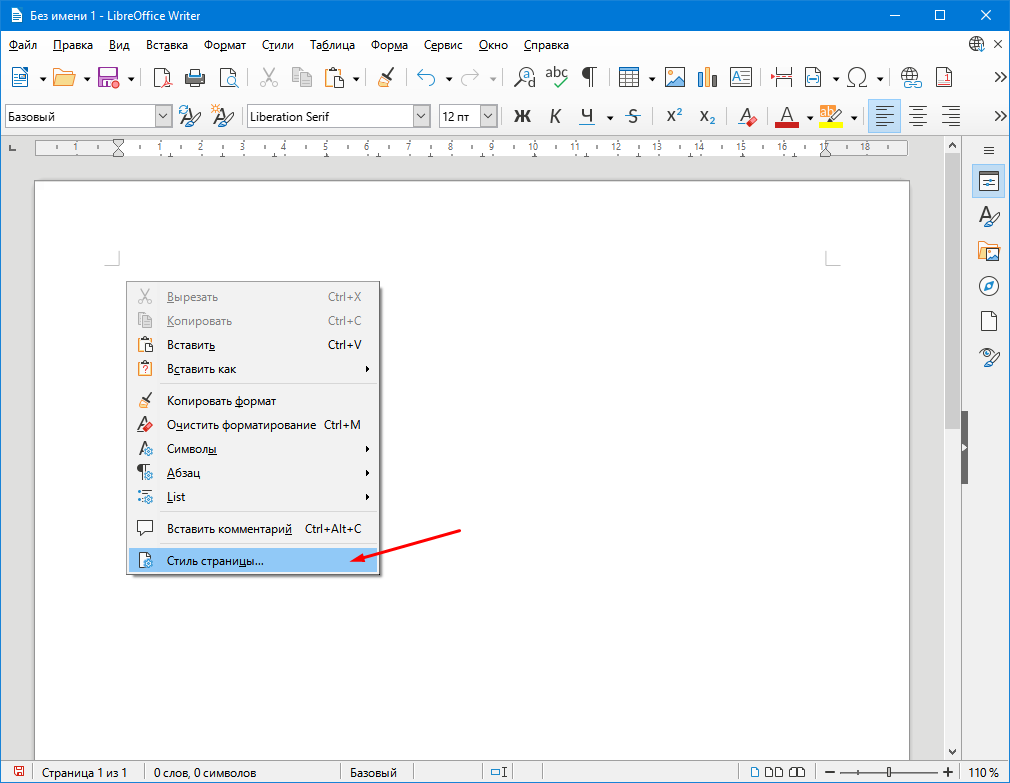Image resolution: width=1010 pixels, height=783 pixels.
Task: Click the New document icon
Action: pyautogui.click(x=21, y=78)
